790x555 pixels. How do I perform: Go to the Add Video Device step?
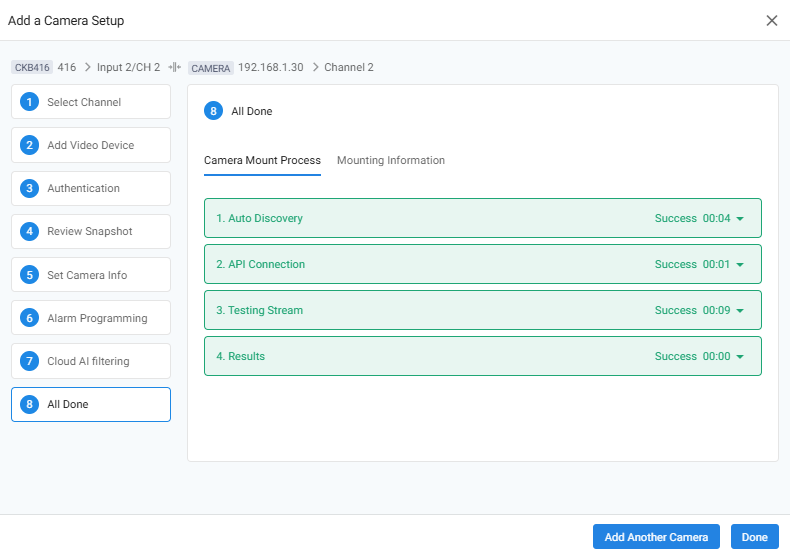[90, 145]
